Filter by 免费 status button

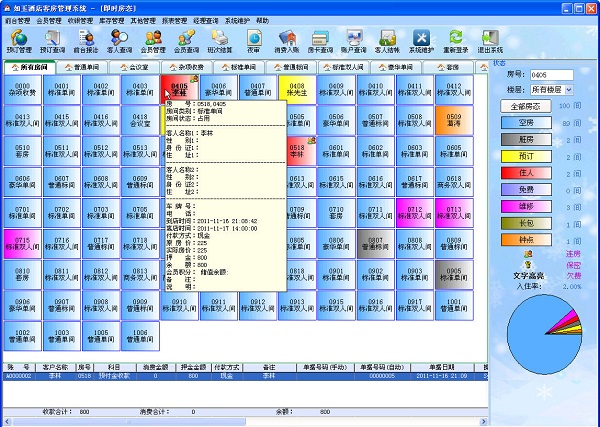point(526,190)
